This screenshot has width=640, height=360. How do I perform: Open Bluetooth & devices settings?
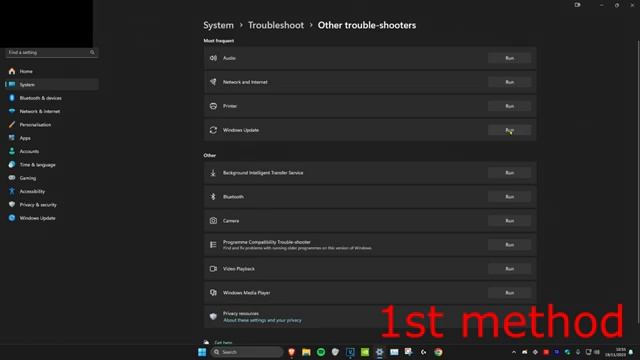pos(51,98)
